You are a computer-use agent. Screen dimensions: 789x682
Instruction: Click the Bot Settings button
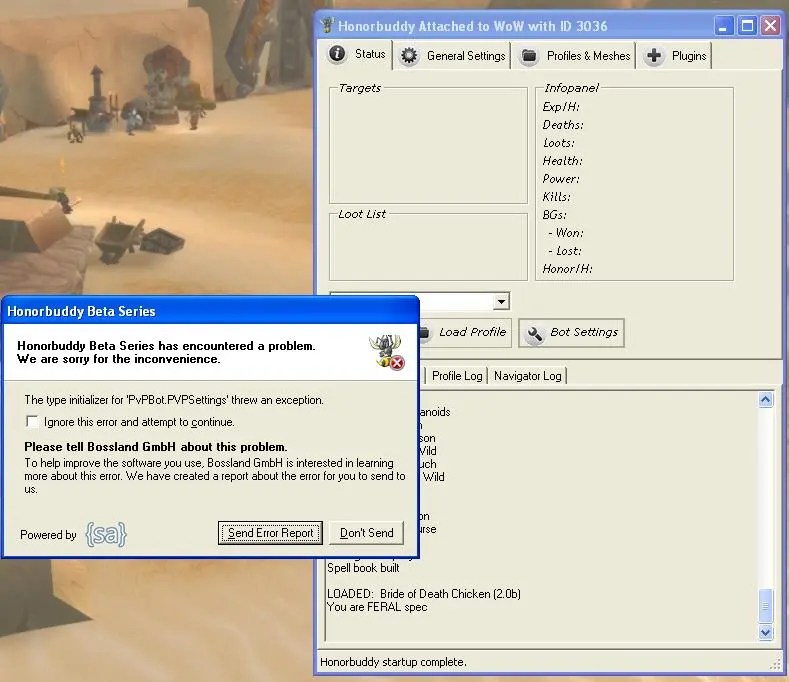click(x=571, y=333)
